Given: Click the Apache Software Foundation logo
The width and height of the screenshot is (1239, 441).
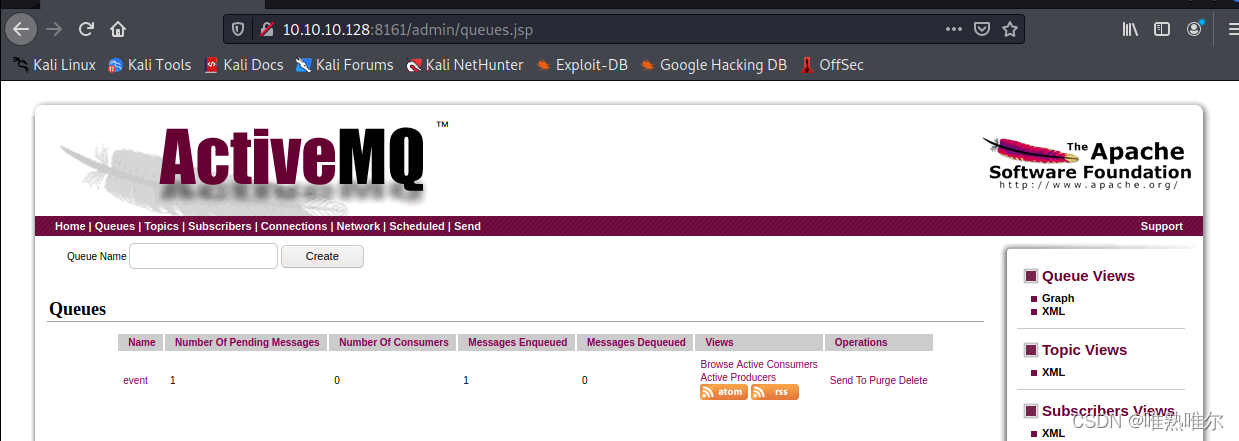Looking at the screenshot, I should tap(1087, 164).
